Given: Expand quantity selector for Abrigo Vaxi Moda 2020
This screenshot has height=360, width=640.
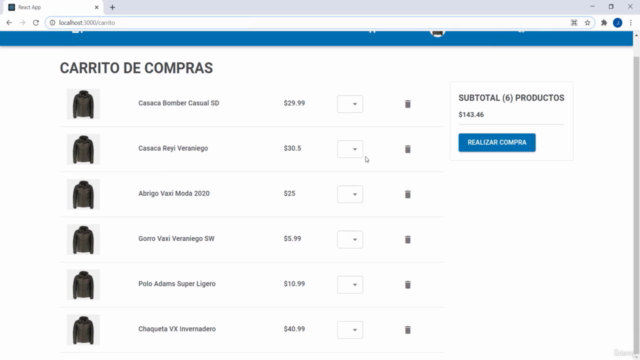Looking at the screenshot, I should [x=350, y=194].
